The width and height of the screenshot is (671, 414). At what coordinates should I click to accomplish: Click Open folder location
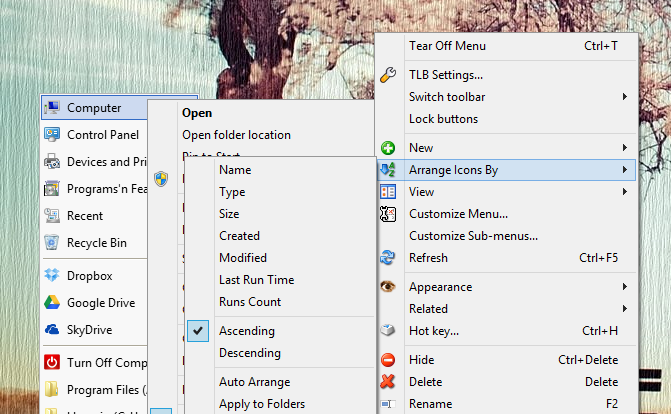[x=236, y=135]
